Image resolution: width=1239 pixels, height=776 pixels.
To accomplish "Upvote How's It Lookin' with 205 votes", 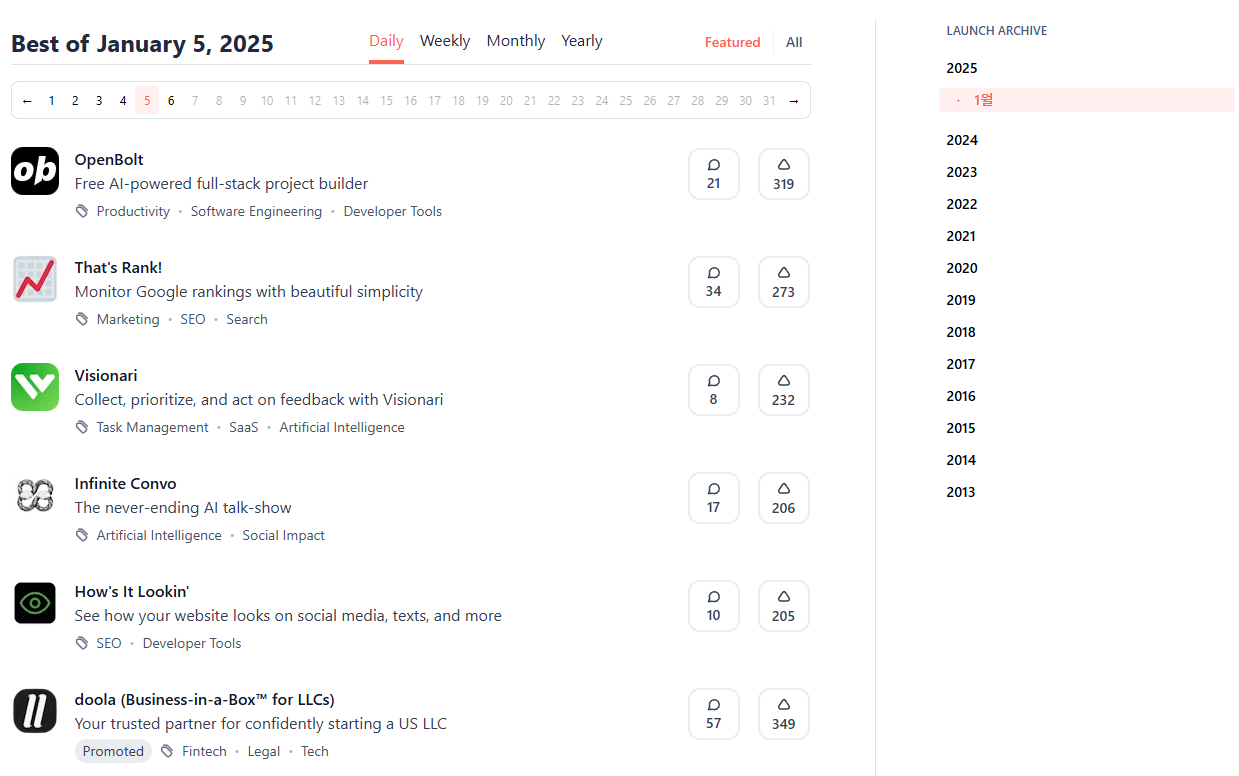I will [x=784, y=606].
